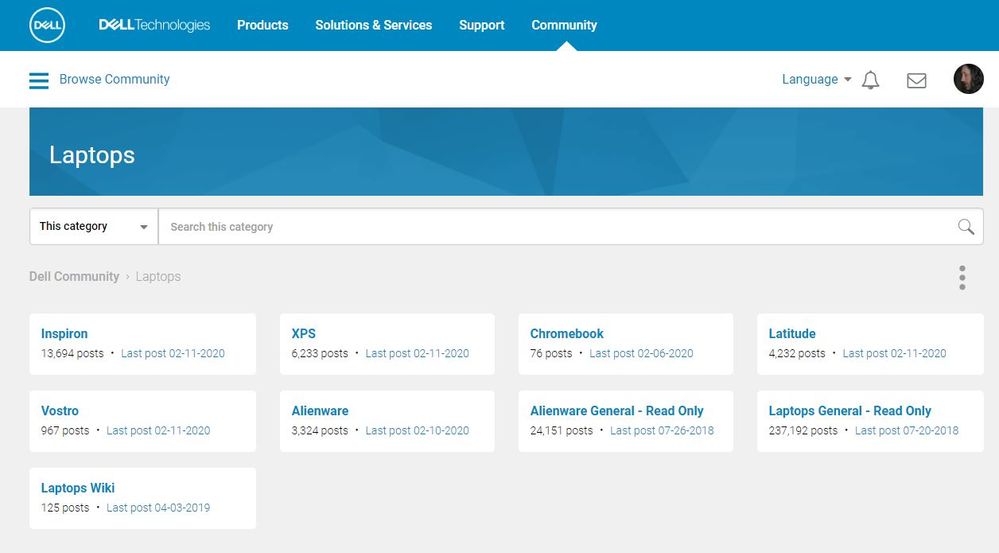Click the Laptops breadcrumb
Image resolution: width=999 pixels, height=553 pixels.
pos(158,276)
